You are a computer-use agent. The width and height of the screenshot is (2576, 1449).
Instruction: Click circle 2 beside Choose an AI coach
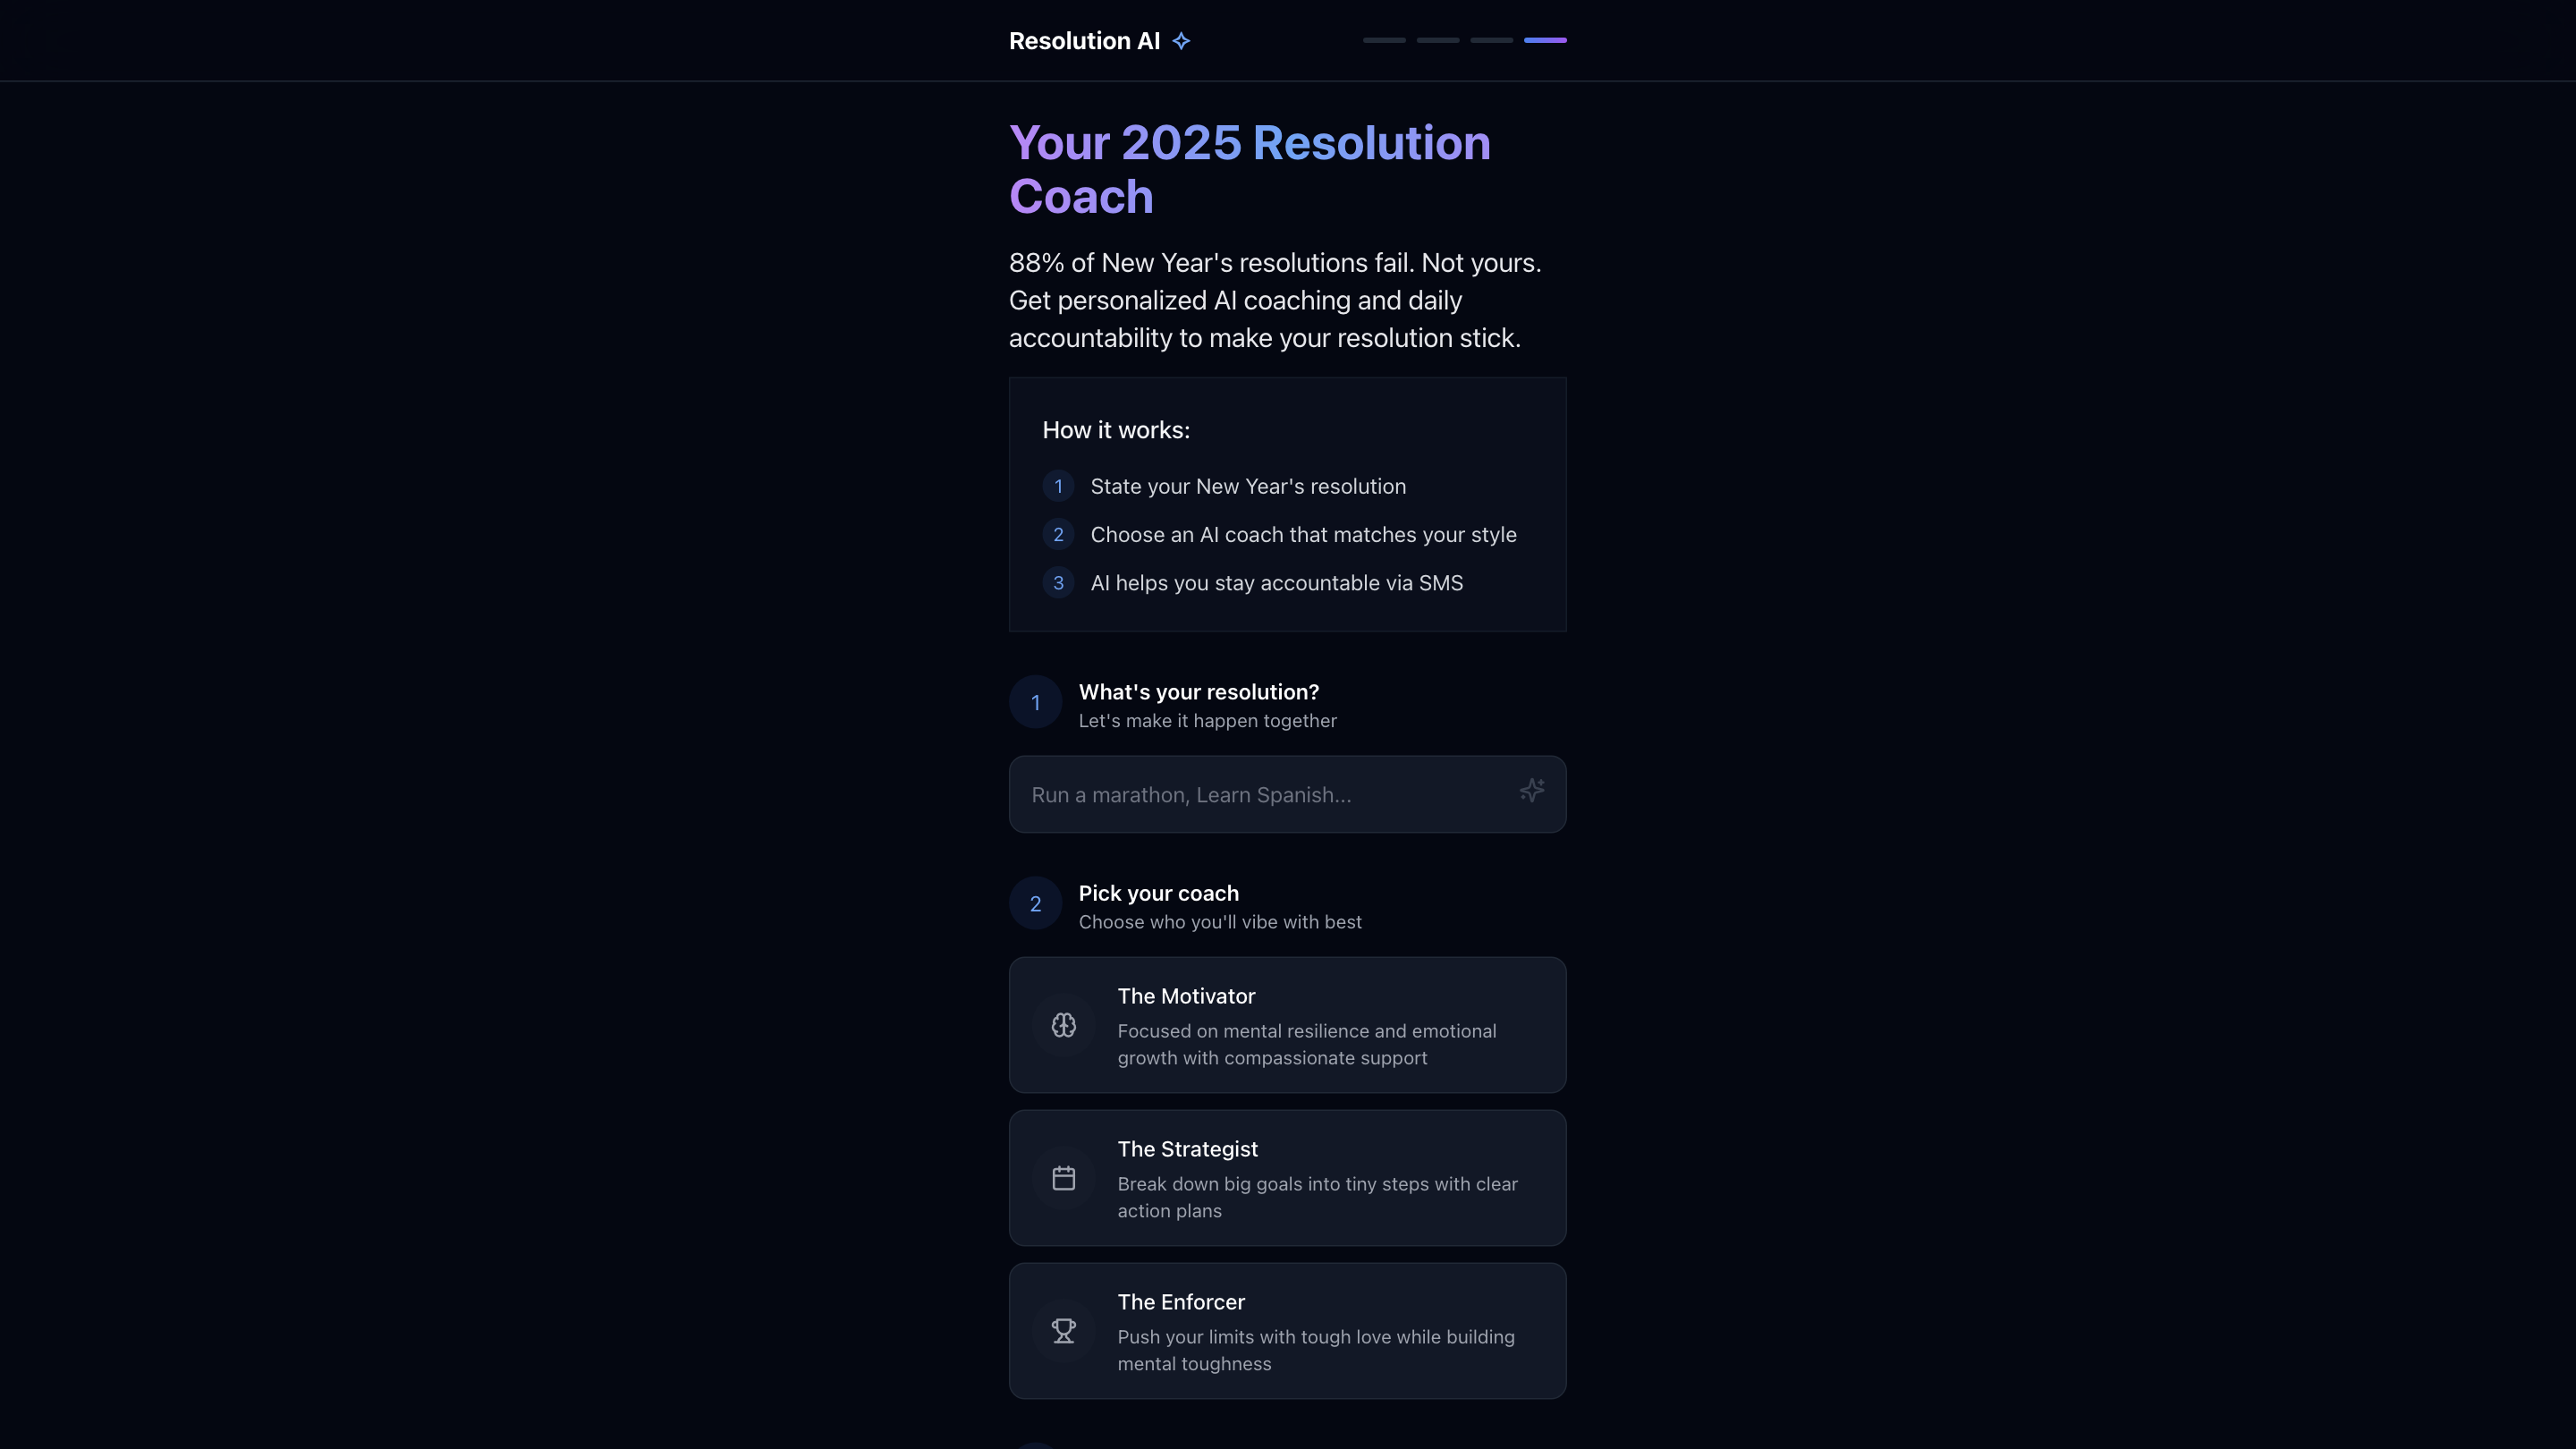pyautogui.click(x=1058, y=534)
